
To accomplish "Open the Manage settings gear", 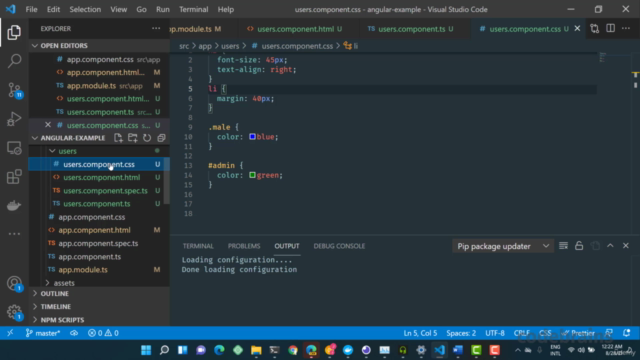I will click(x=14, y=312).
